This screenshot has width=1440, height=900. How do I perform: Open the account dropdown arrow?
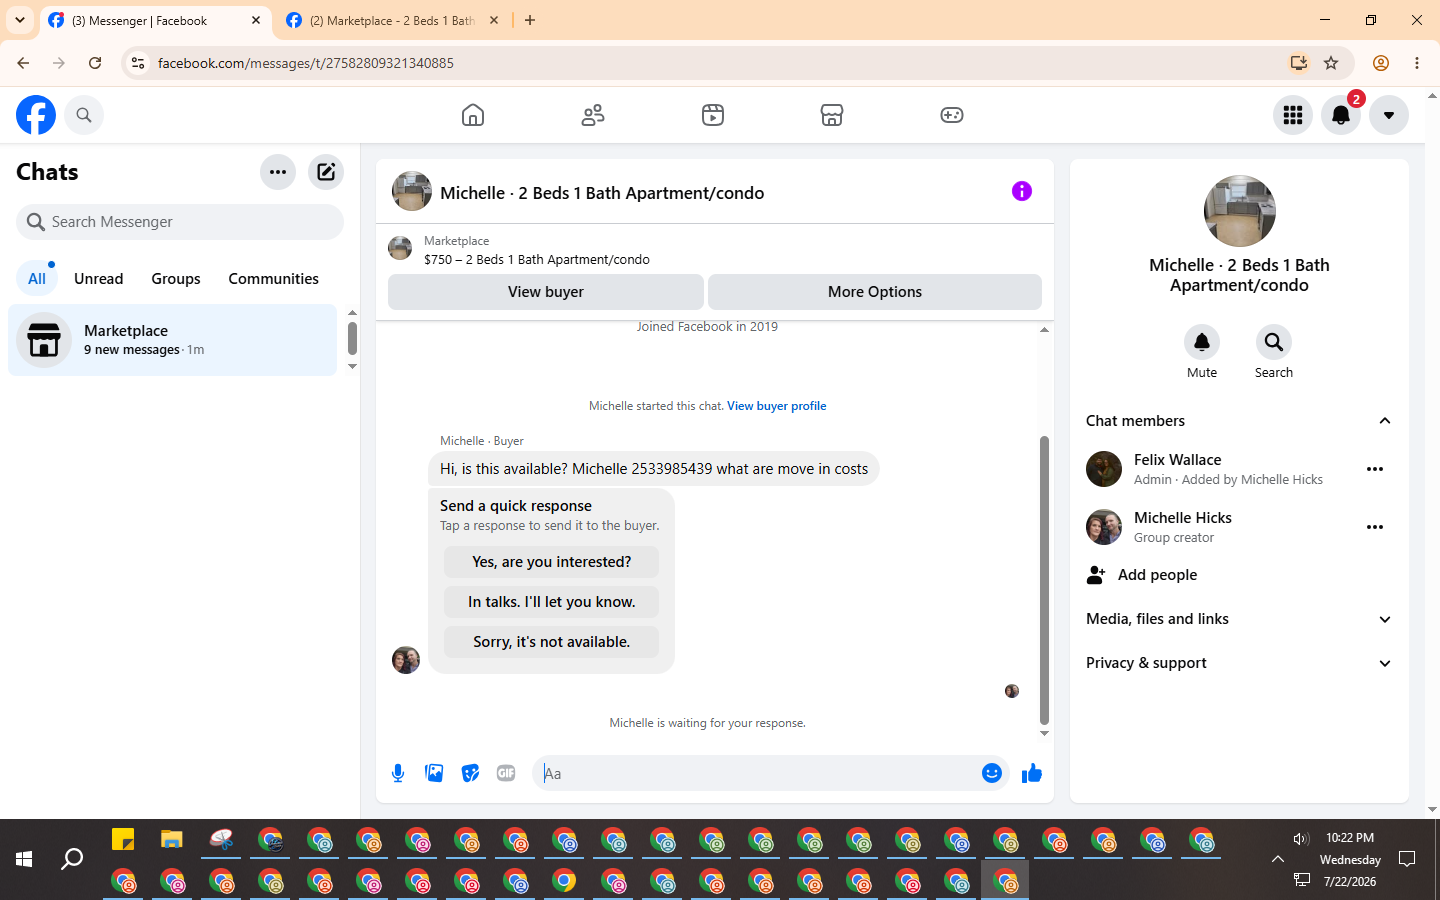[x=1389, y=115]
